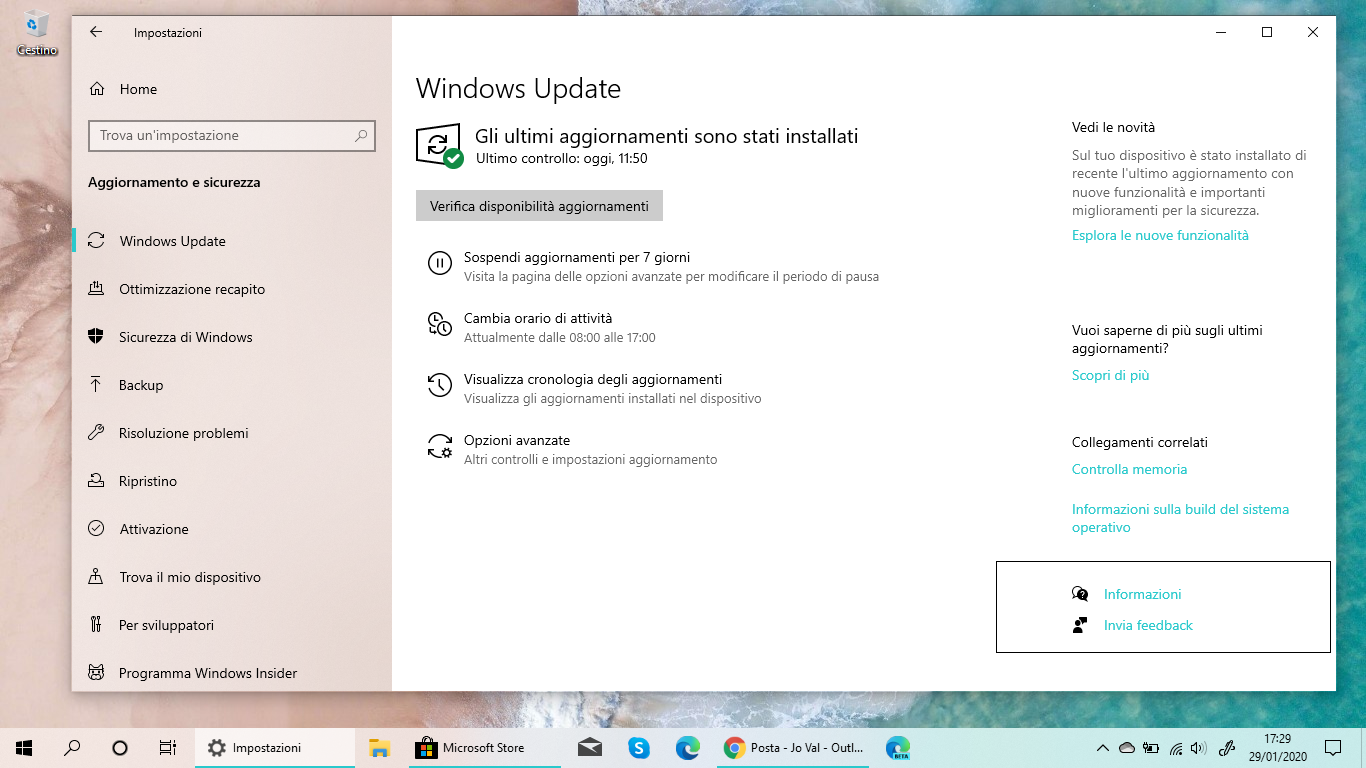This screenshot has height=768, width=1366.
Task: Open Task View in taskbar
Action: pos(168,747)
